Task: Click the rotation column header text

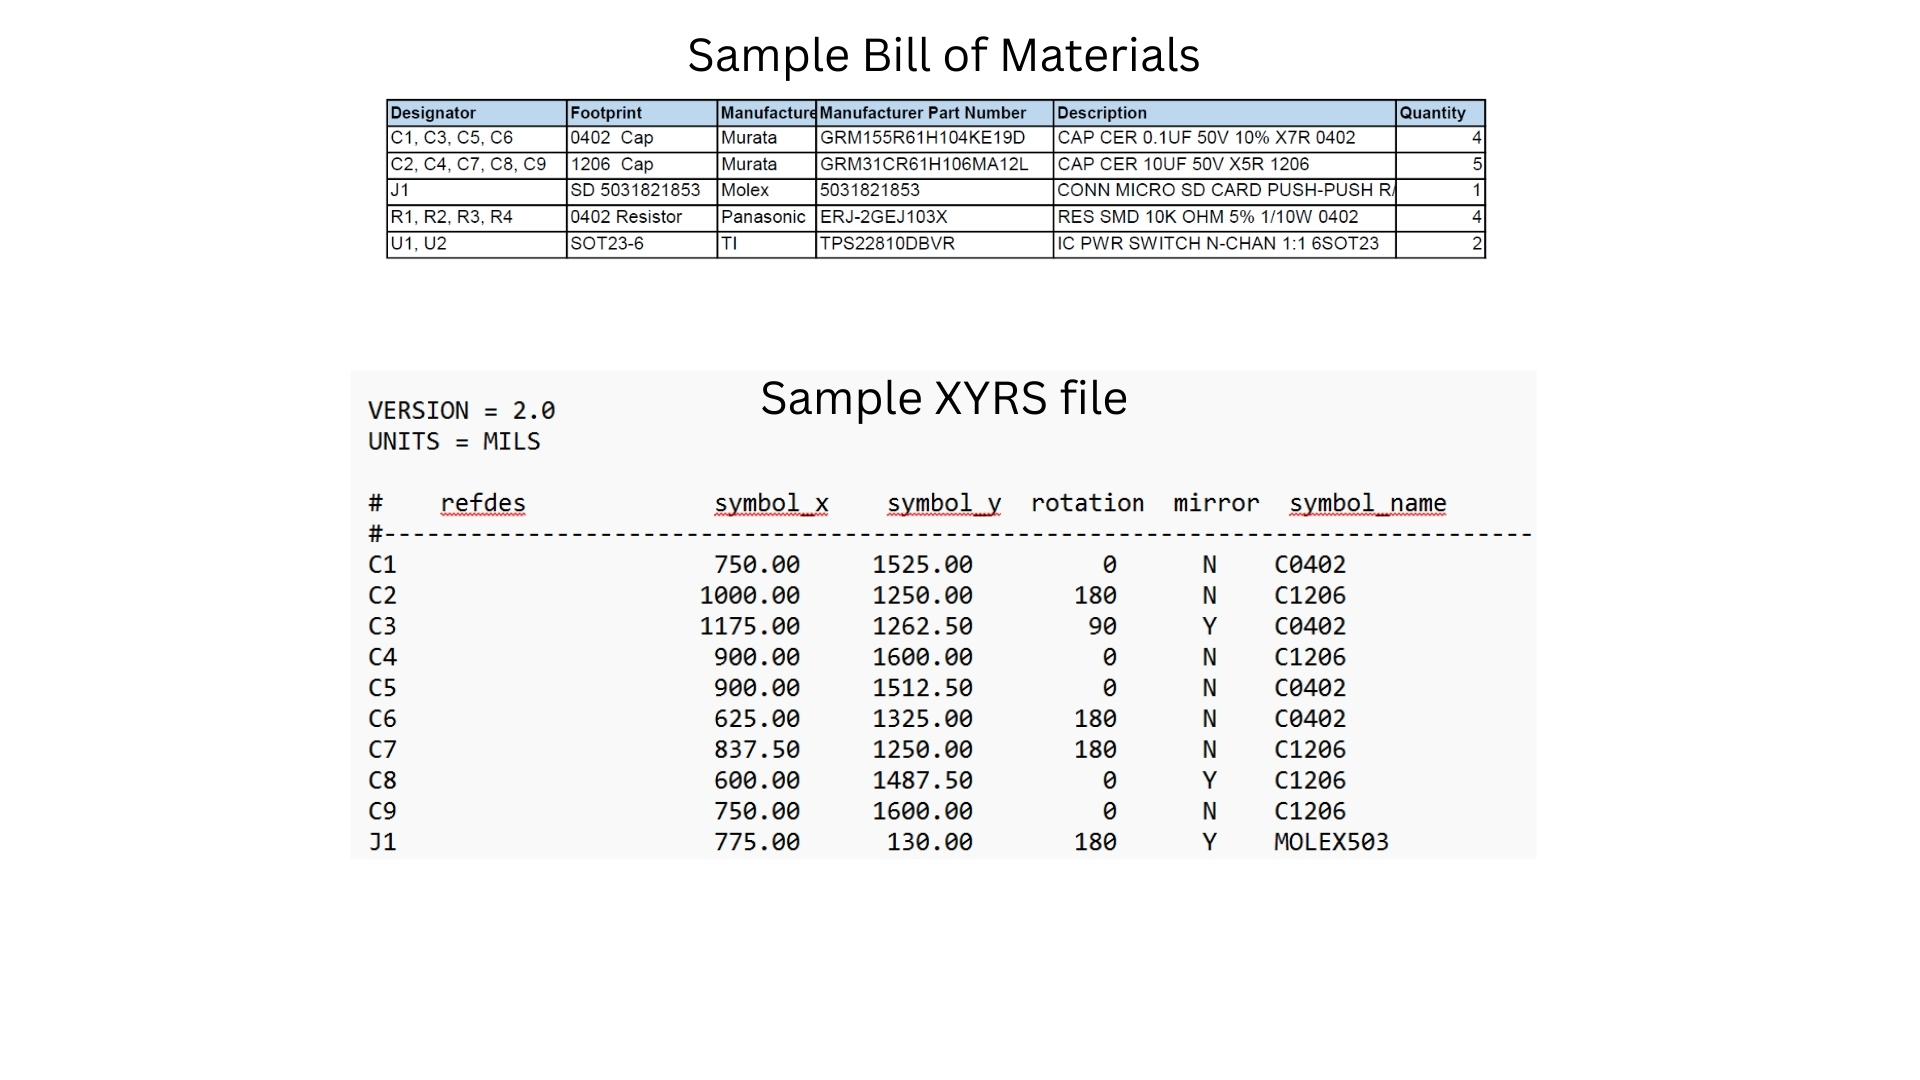Action: coord(1088,503)
